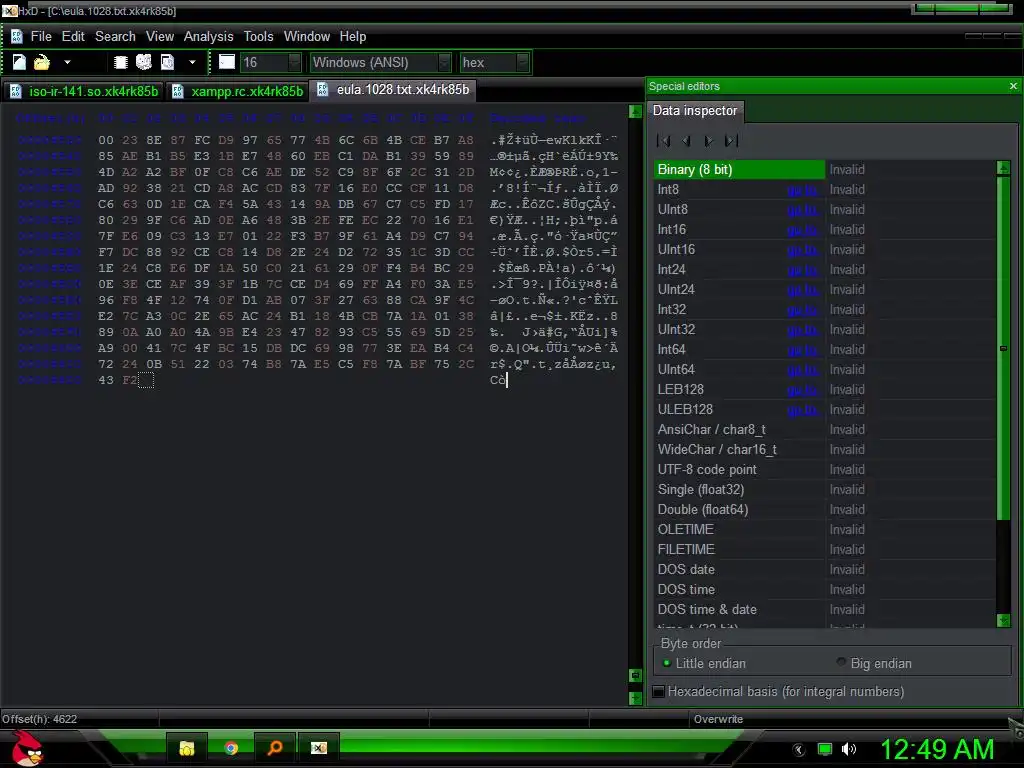Close the Special editors panel
Image resolution: width=1024 pixels, height=768 pixels.
pos(1013,86)
